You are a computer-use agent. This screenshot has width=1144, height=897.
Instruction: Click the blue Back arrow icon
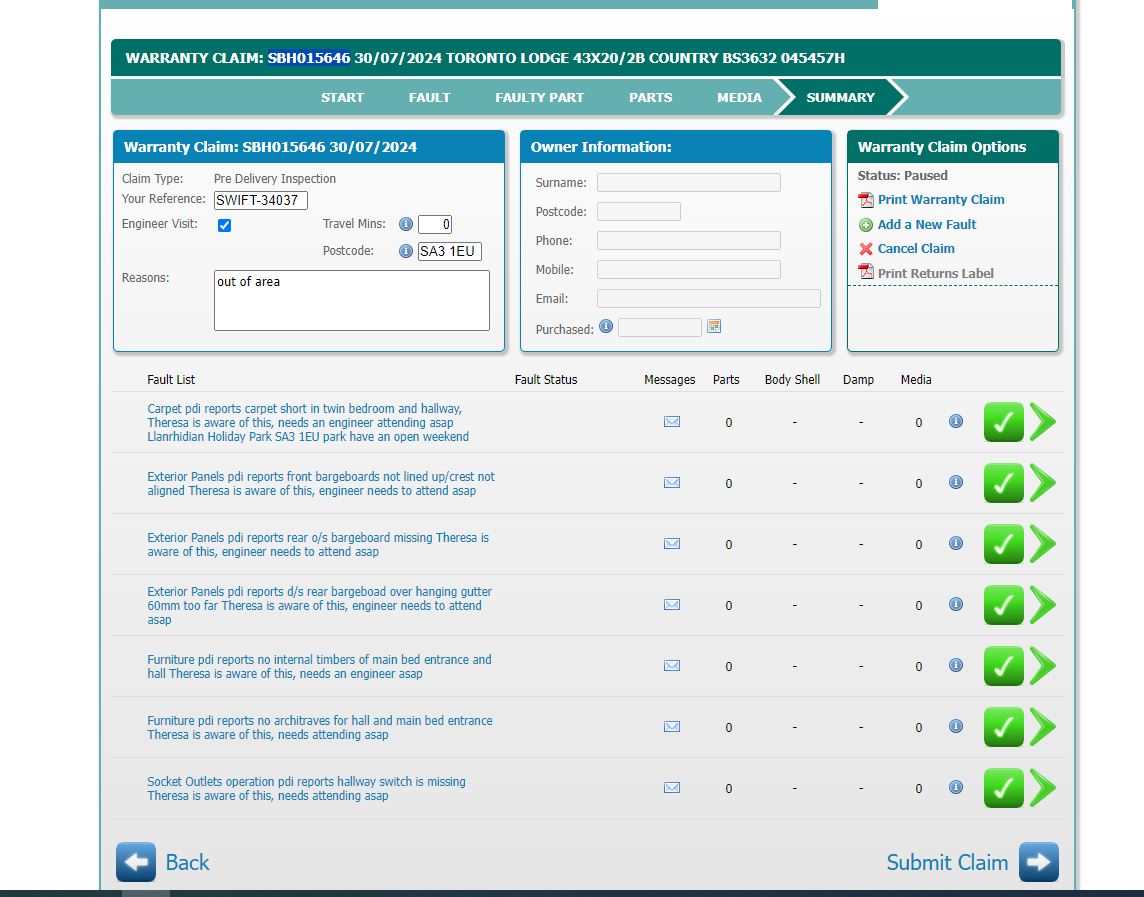(136, 862)
